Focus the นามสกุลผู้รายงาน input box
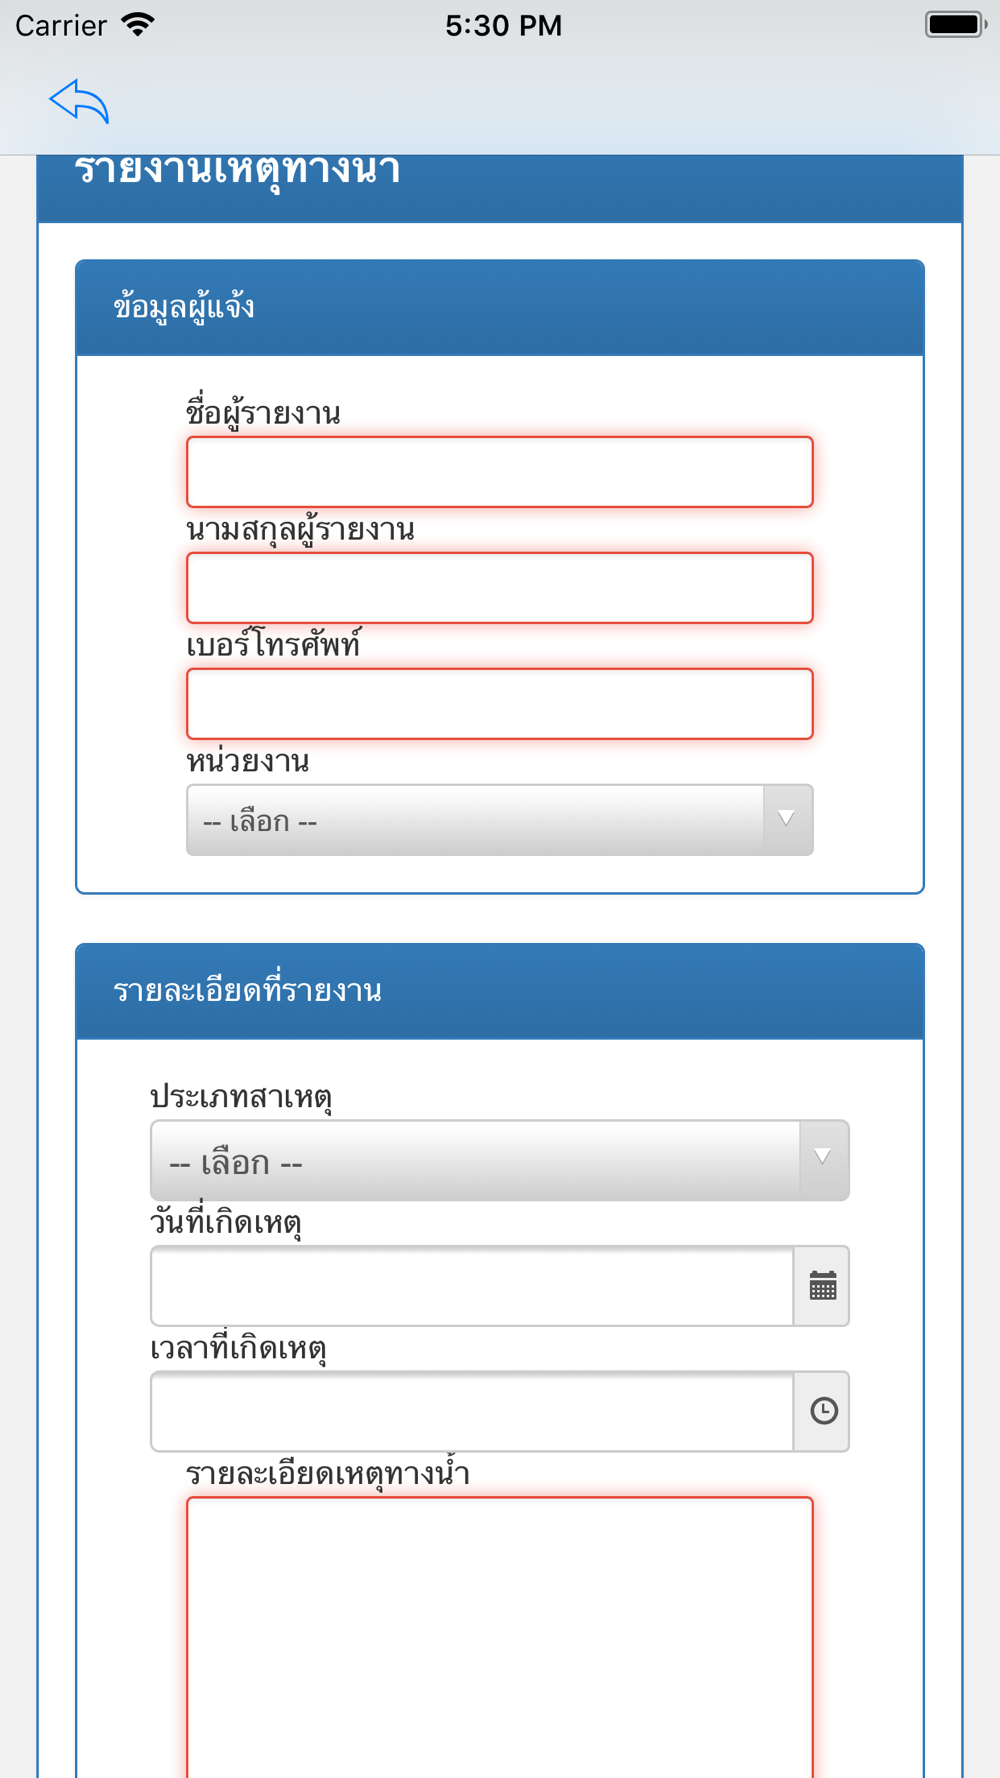This screenshot has width=1000, height=1778. point(500,588)
